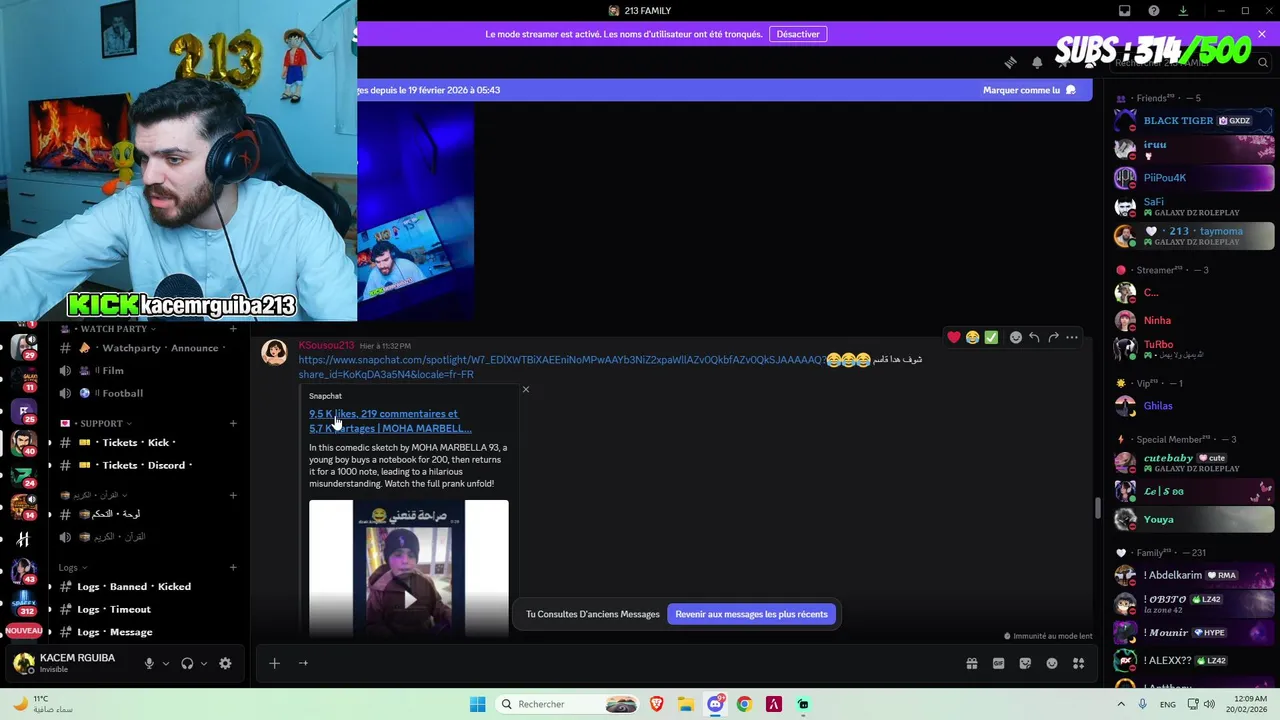Open the server with badge 312
1280x720 pixels.
tap(23, 603)
